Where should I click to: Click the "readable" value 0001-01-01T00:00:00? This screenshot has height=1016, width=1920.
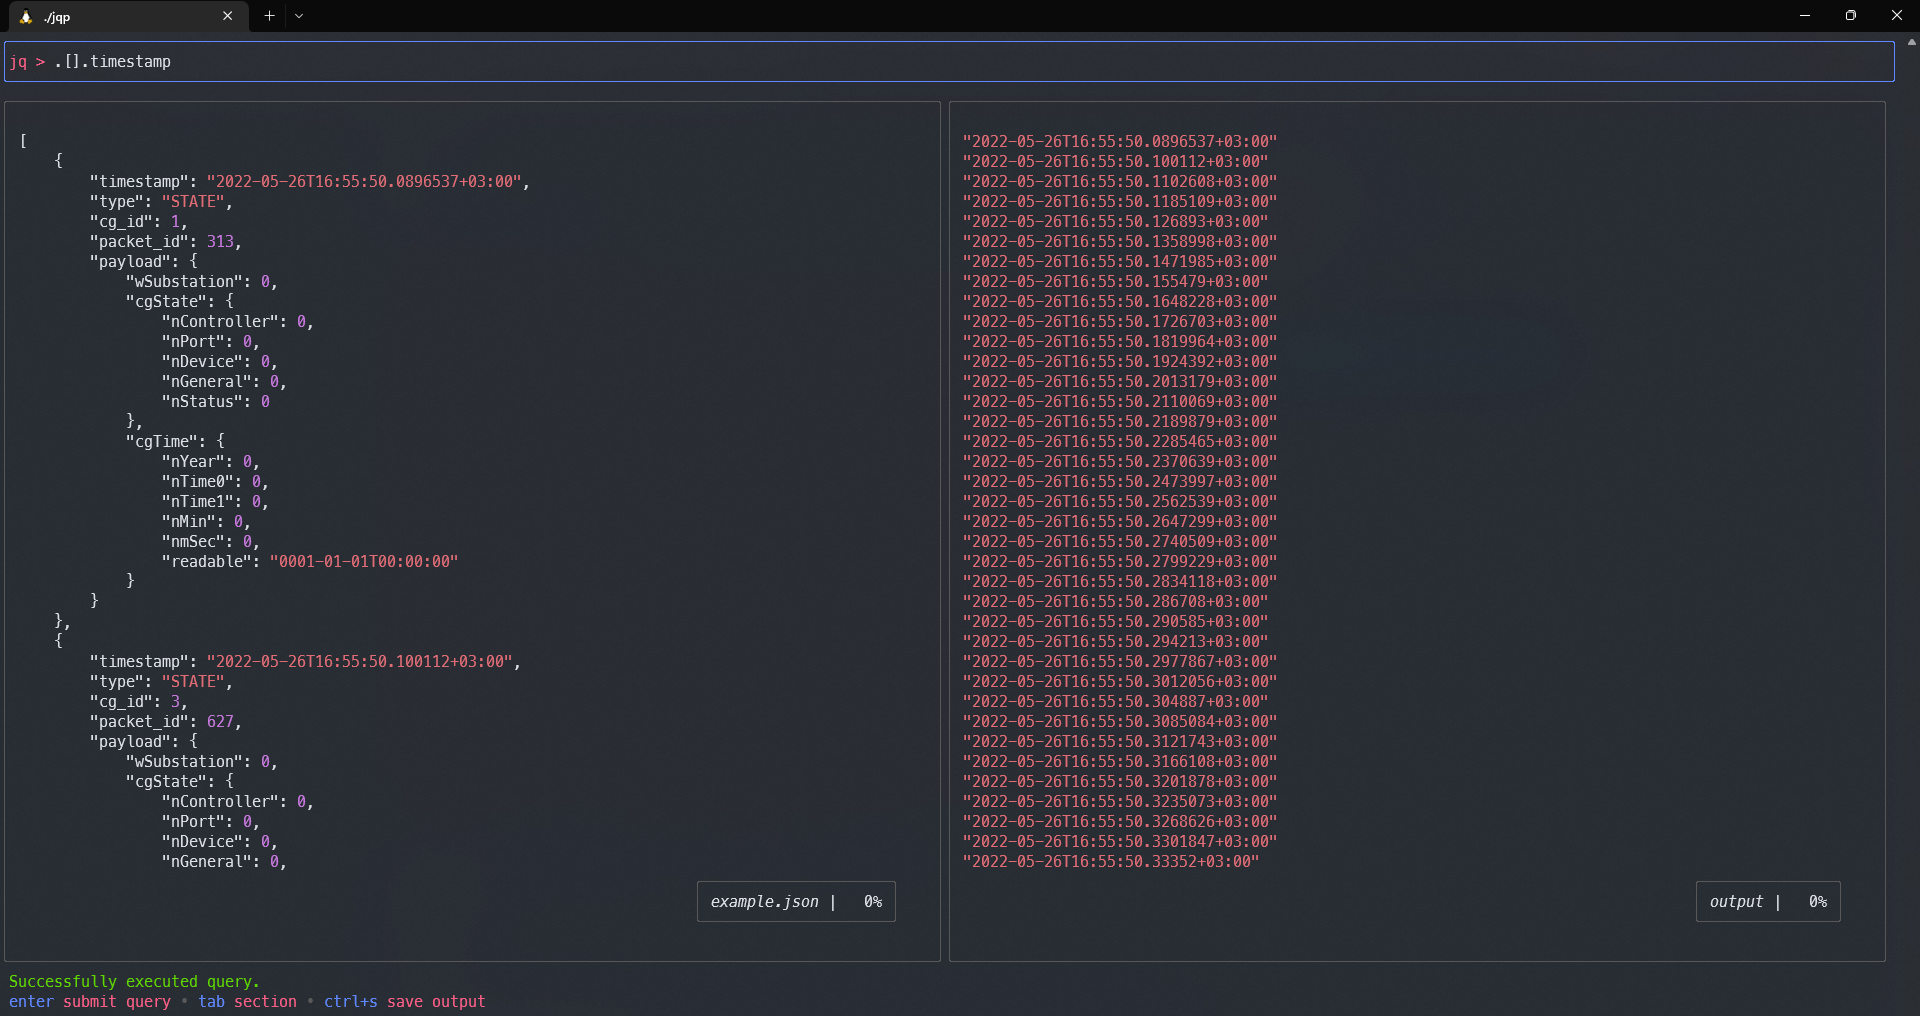coord(364,561)
